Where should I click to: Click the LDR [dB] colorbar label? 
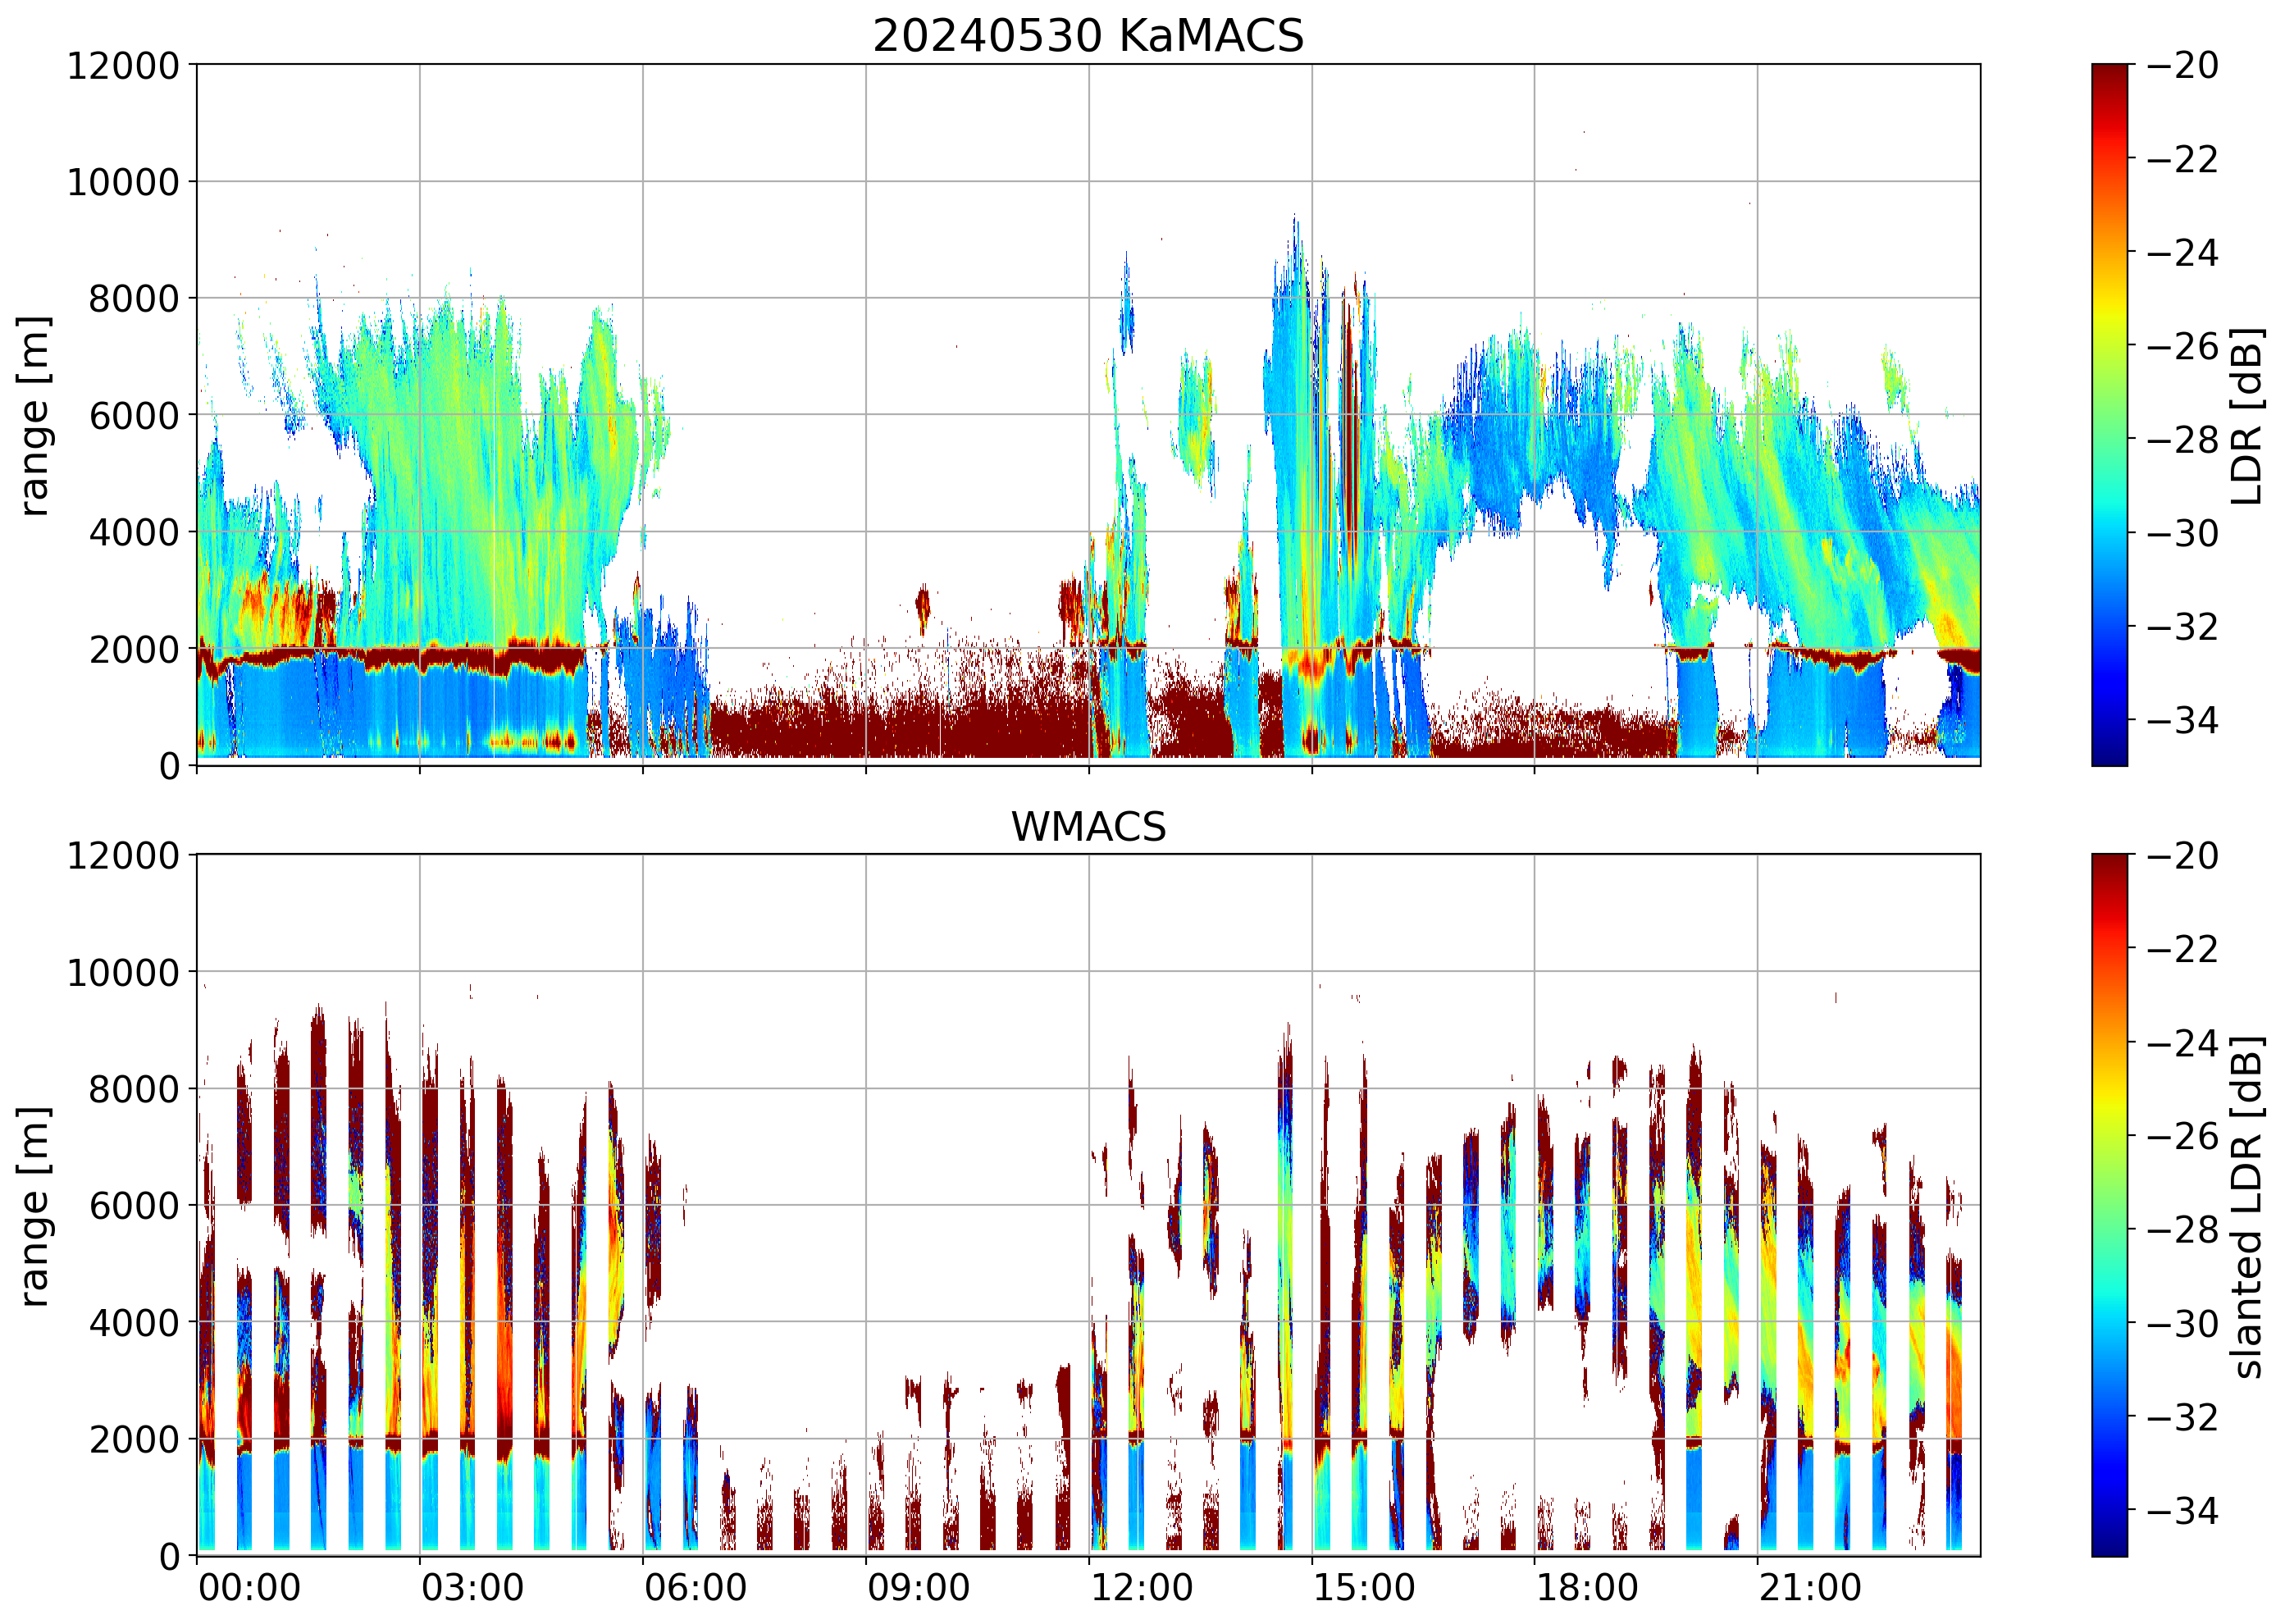tap(2246, 415)
